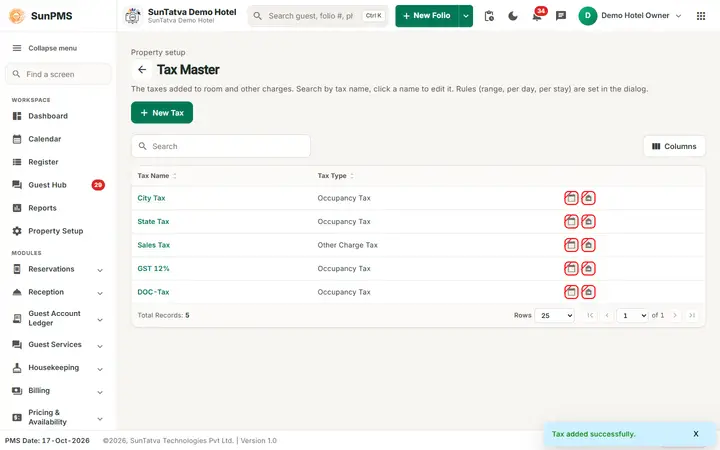This screenshot has height=450, width=720.
Task: Click the Guest Hub badge showing 29
Action: (x=98, y=185)
